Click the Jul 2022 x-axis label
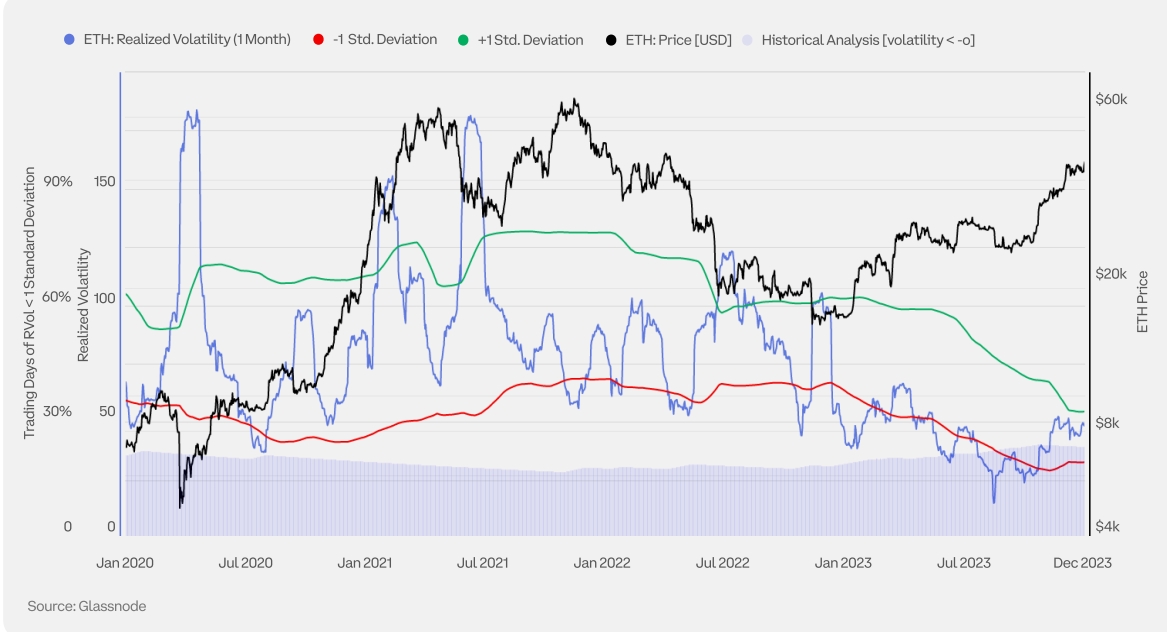Viewport: 1167px width, 632px height. [x=722, y=563]
